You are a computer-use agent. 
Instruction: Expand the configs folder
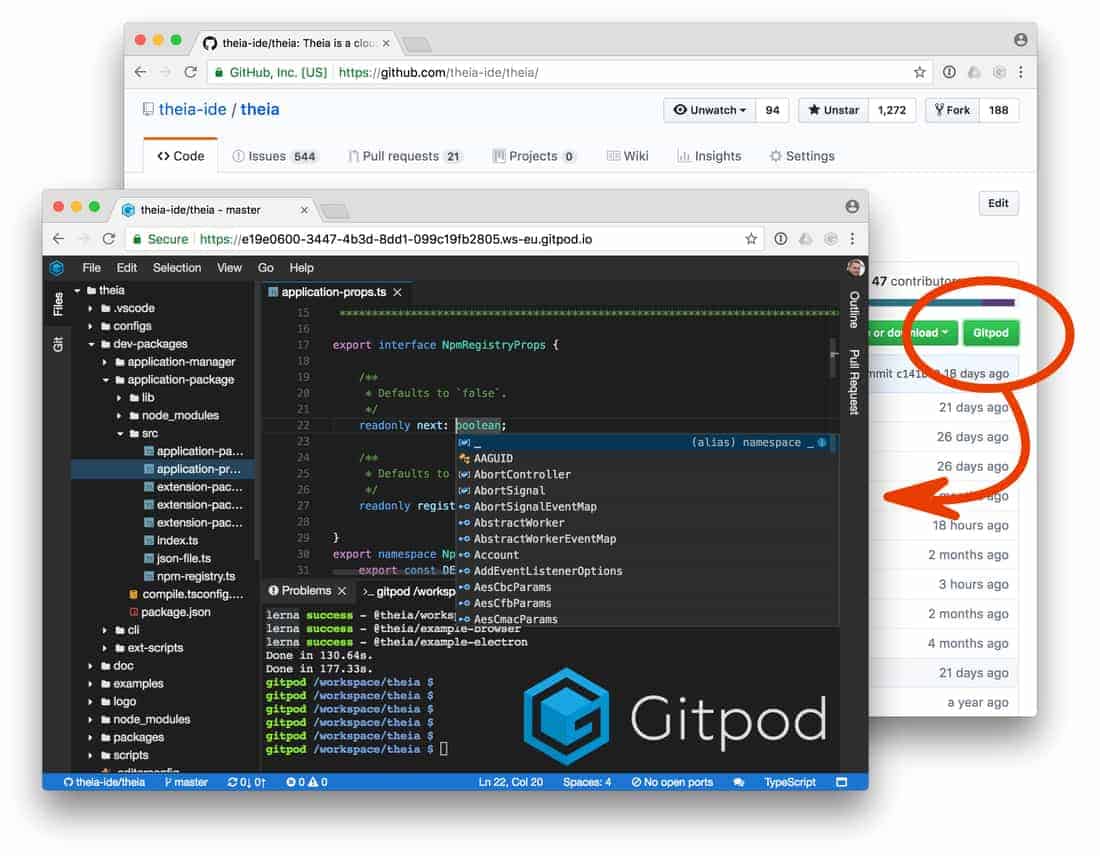tap(90, 326)
